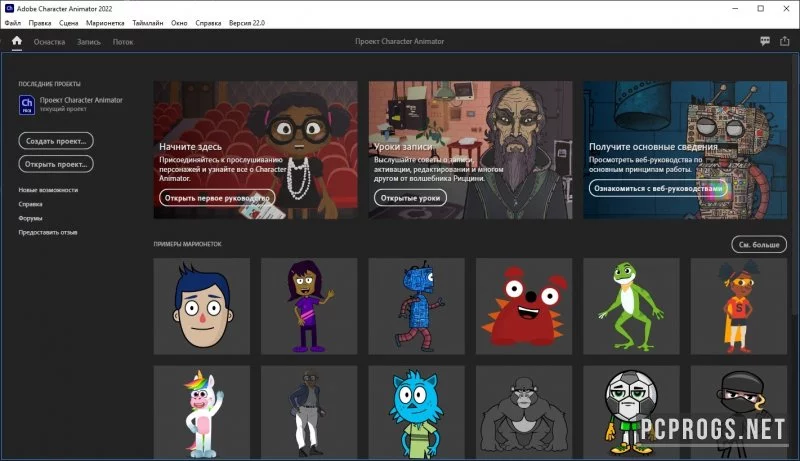Minimize the Character Animator window
This screenshot has height=461, width=800.
point(735,9)
